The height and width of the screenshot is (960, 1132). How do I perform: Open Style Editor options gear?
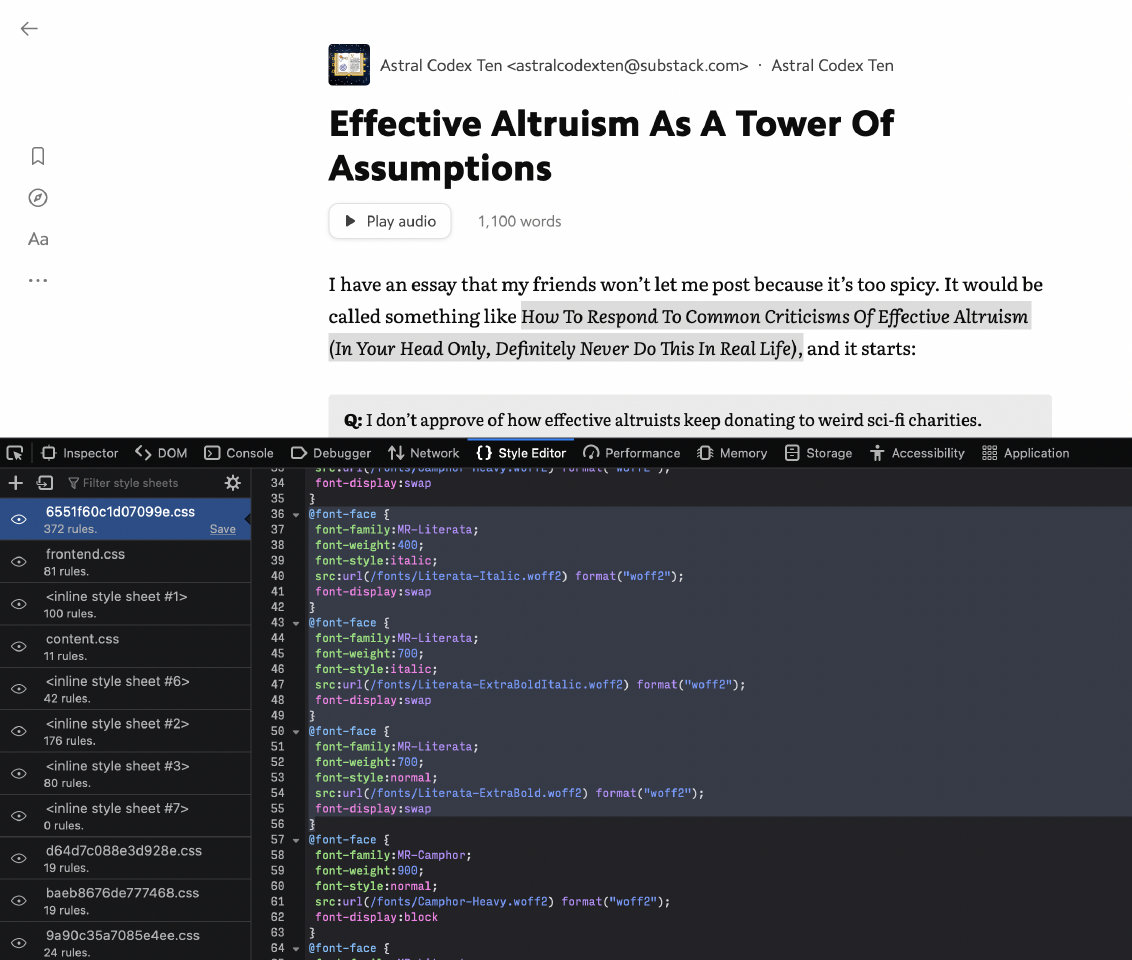tap(232, 483)
